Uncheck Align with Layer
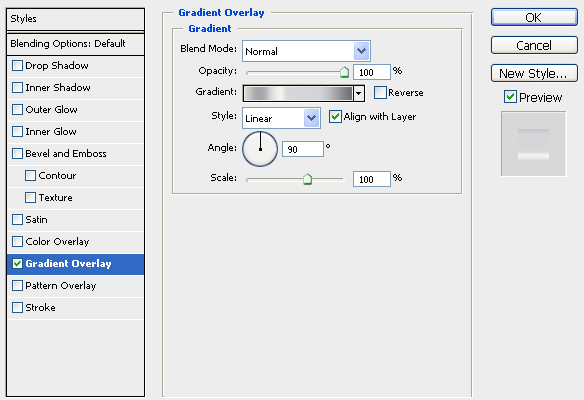 click(335, 117)
